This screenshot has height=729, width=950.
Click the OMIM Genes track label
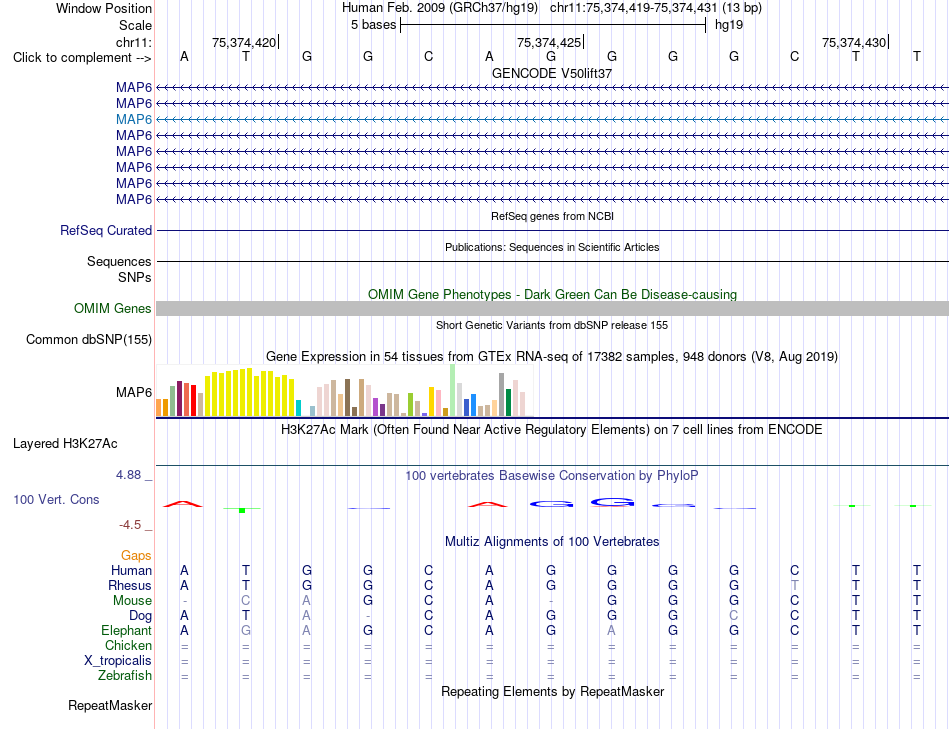coord(112,308)
